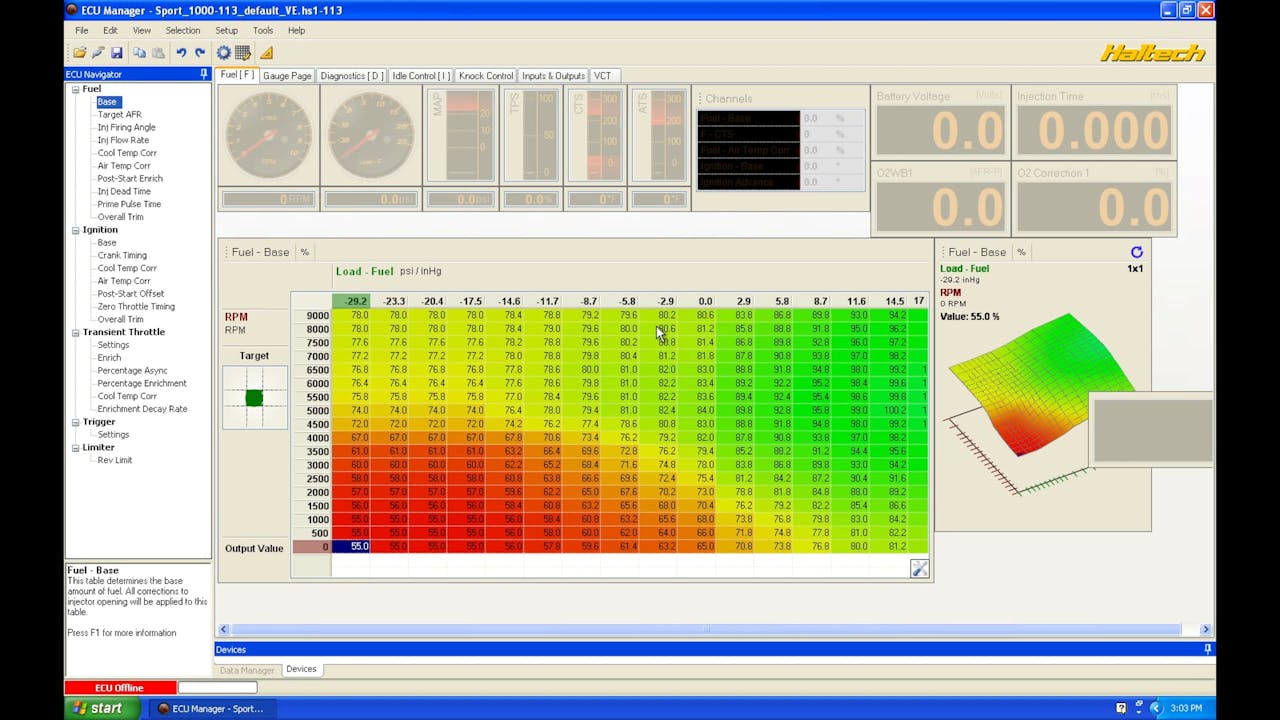Click the yellow triangle calibration toolbar icon
This screenshot has height=720, width=1280.
point(265,52)
